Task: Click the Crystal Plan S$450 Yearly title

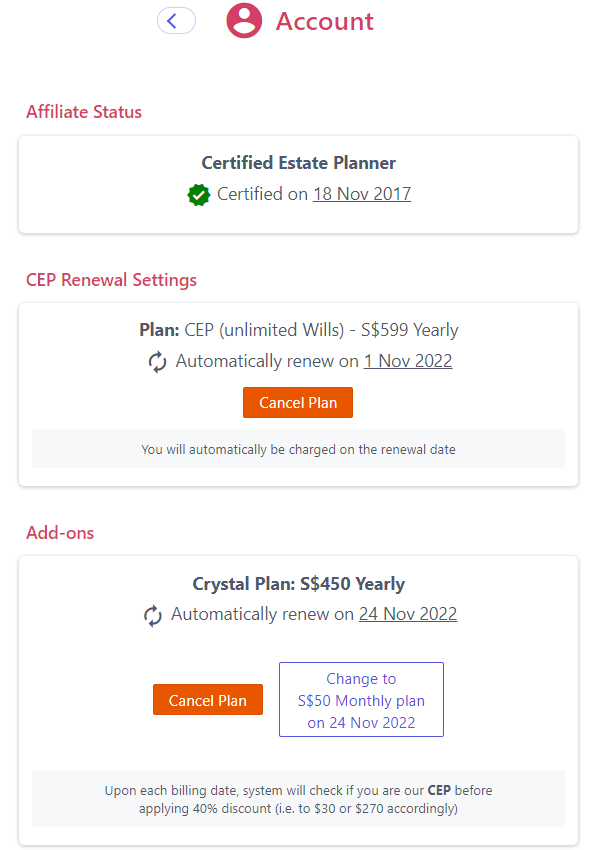Action: (x=299, y=583)
